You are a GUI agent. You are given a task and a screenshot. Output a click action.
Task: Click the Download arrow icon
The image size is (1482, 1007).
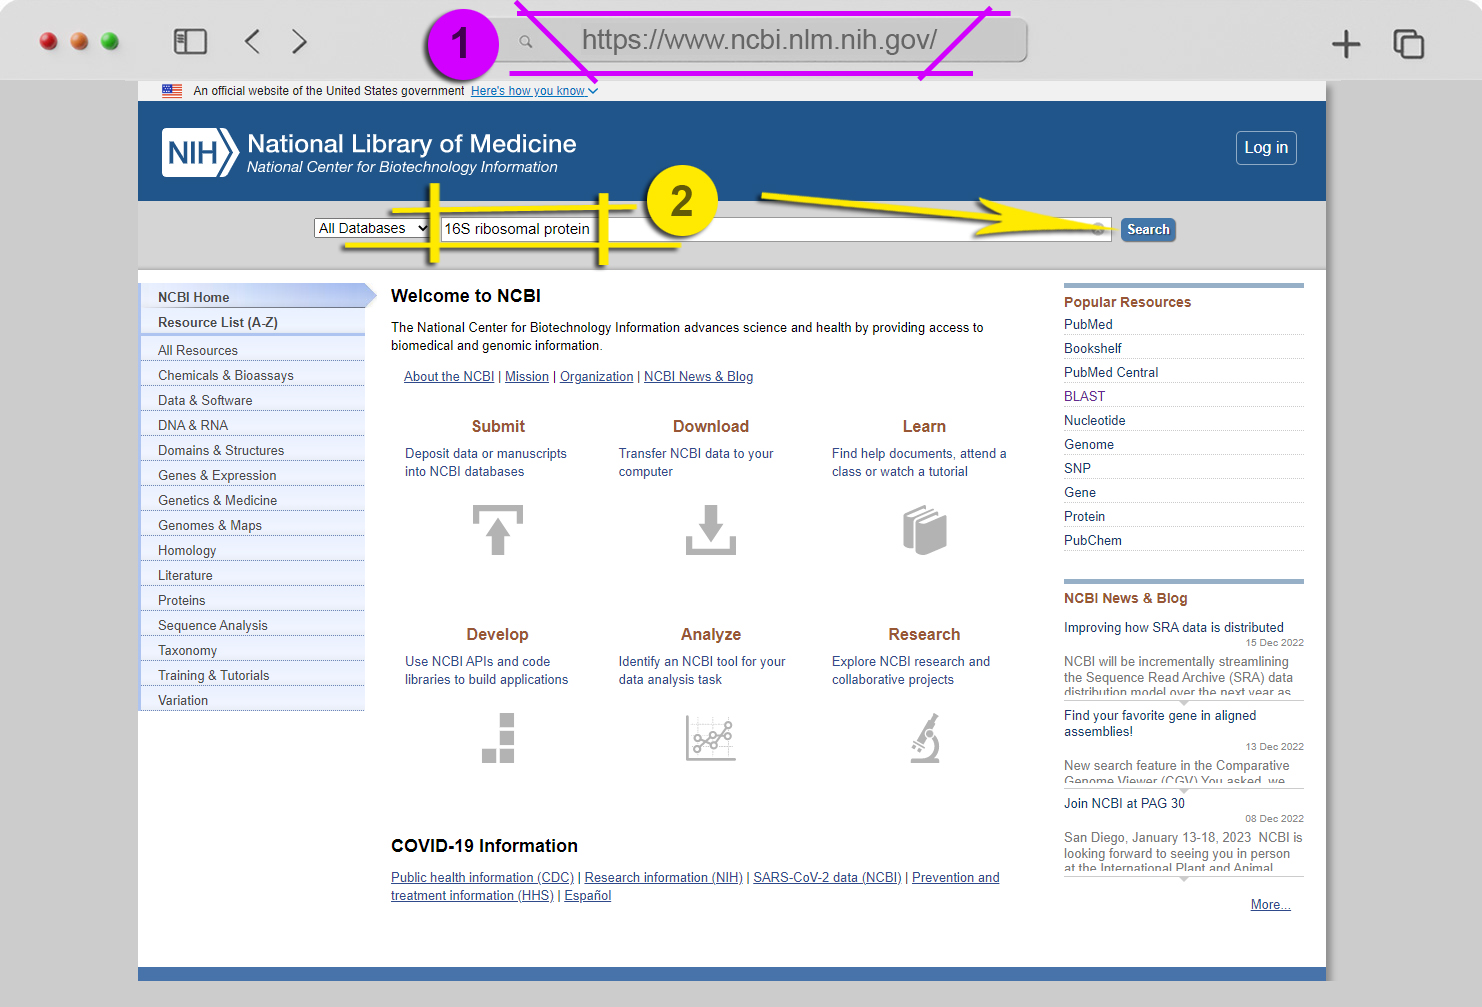coord(711,530)
